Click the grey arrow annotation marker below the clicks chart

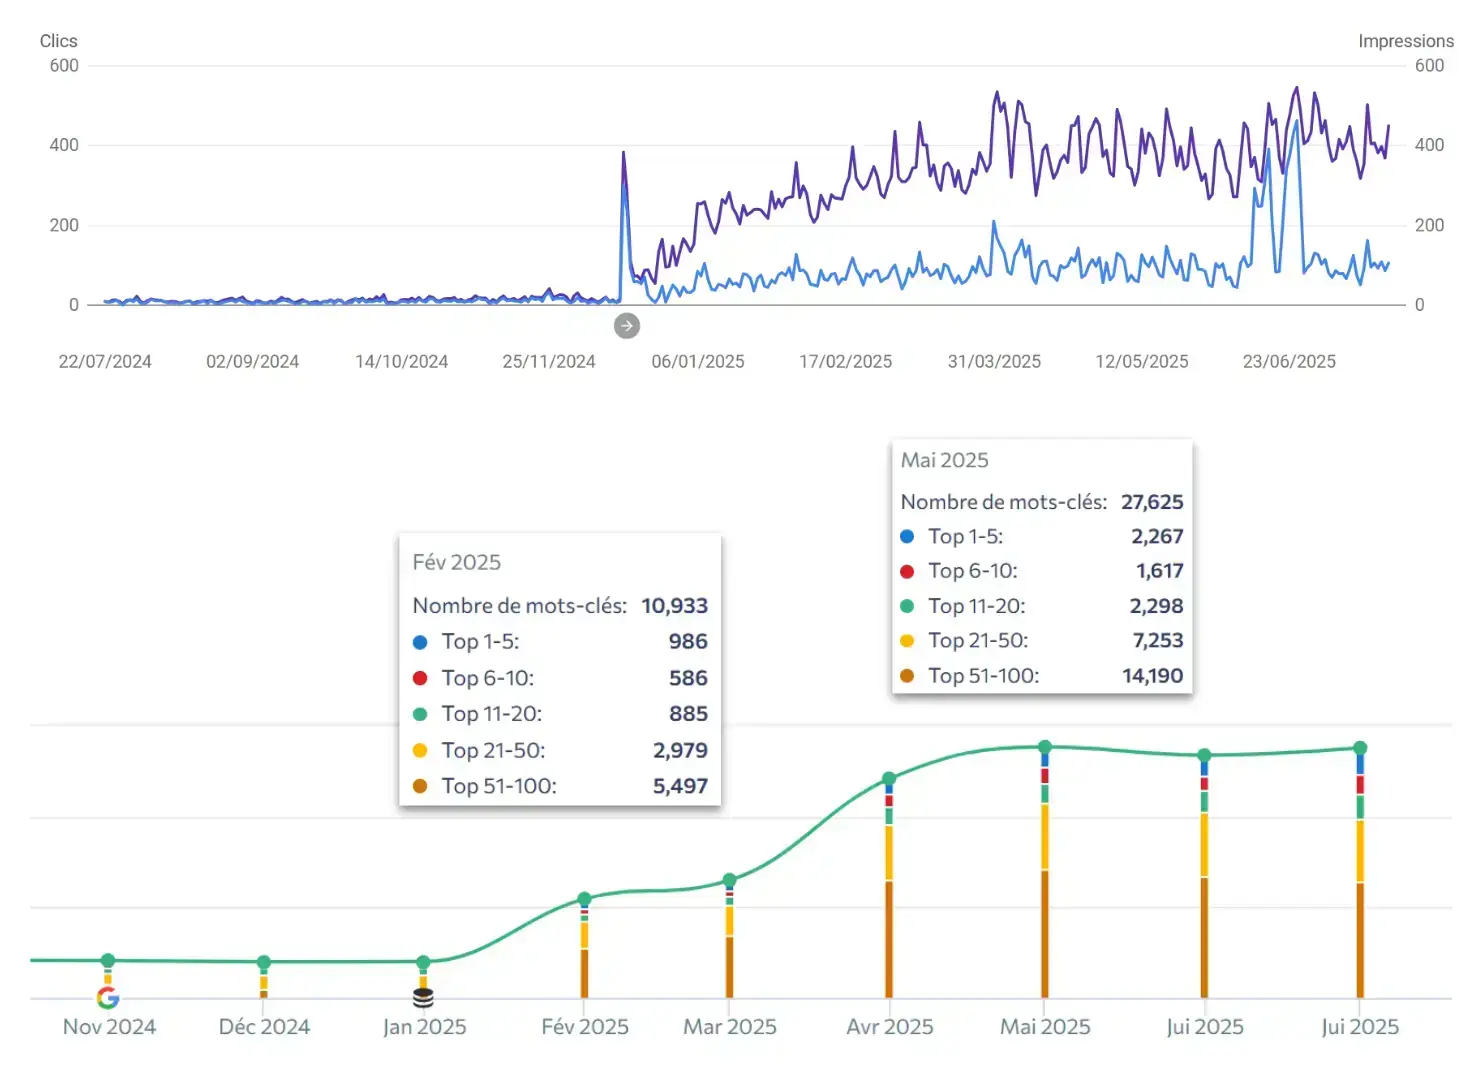point(627,326)
